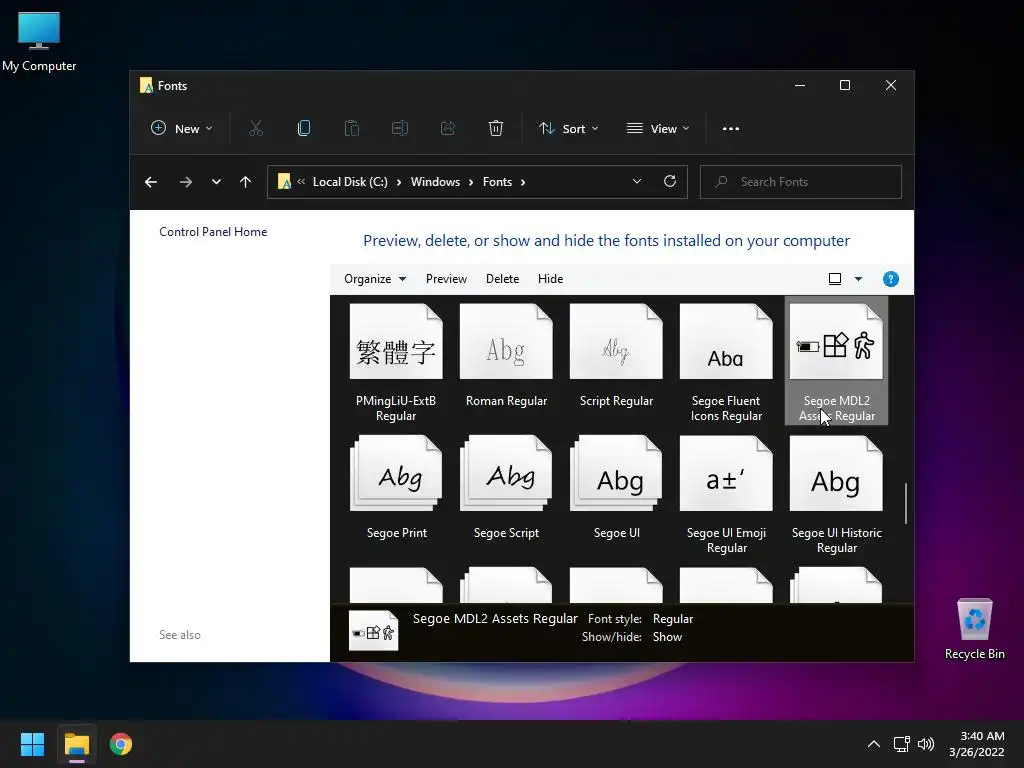Click the Regular font style value
Image resolution: width=1024 pixels, height=768 pixels.
[x=673, y=619]
